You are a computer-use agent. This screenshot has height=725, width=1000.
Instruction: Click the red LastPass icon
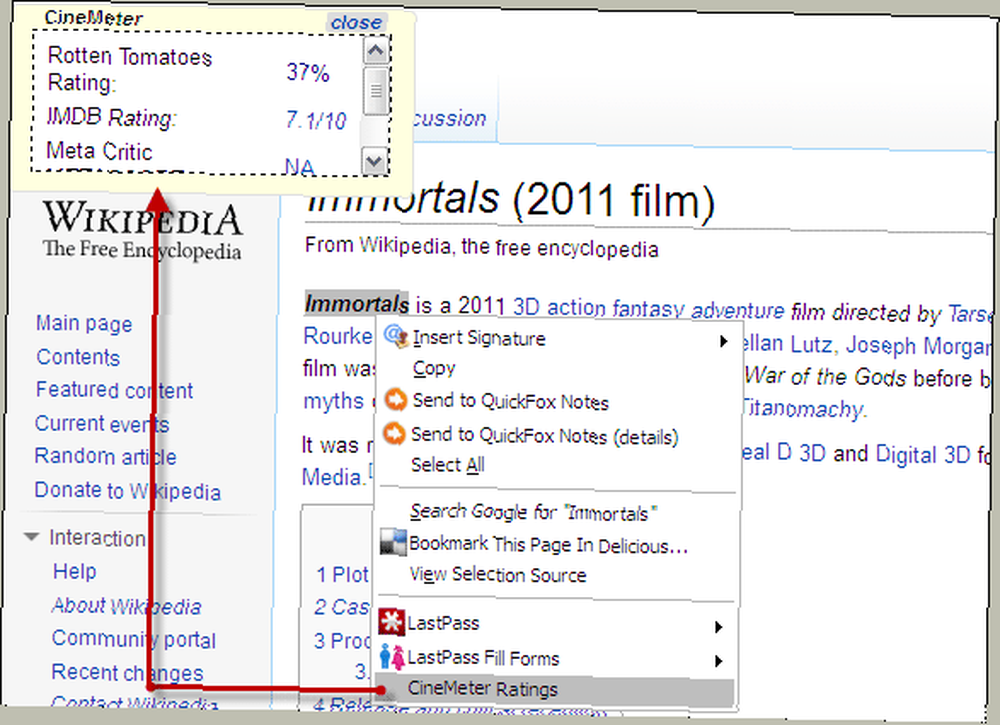391,622
